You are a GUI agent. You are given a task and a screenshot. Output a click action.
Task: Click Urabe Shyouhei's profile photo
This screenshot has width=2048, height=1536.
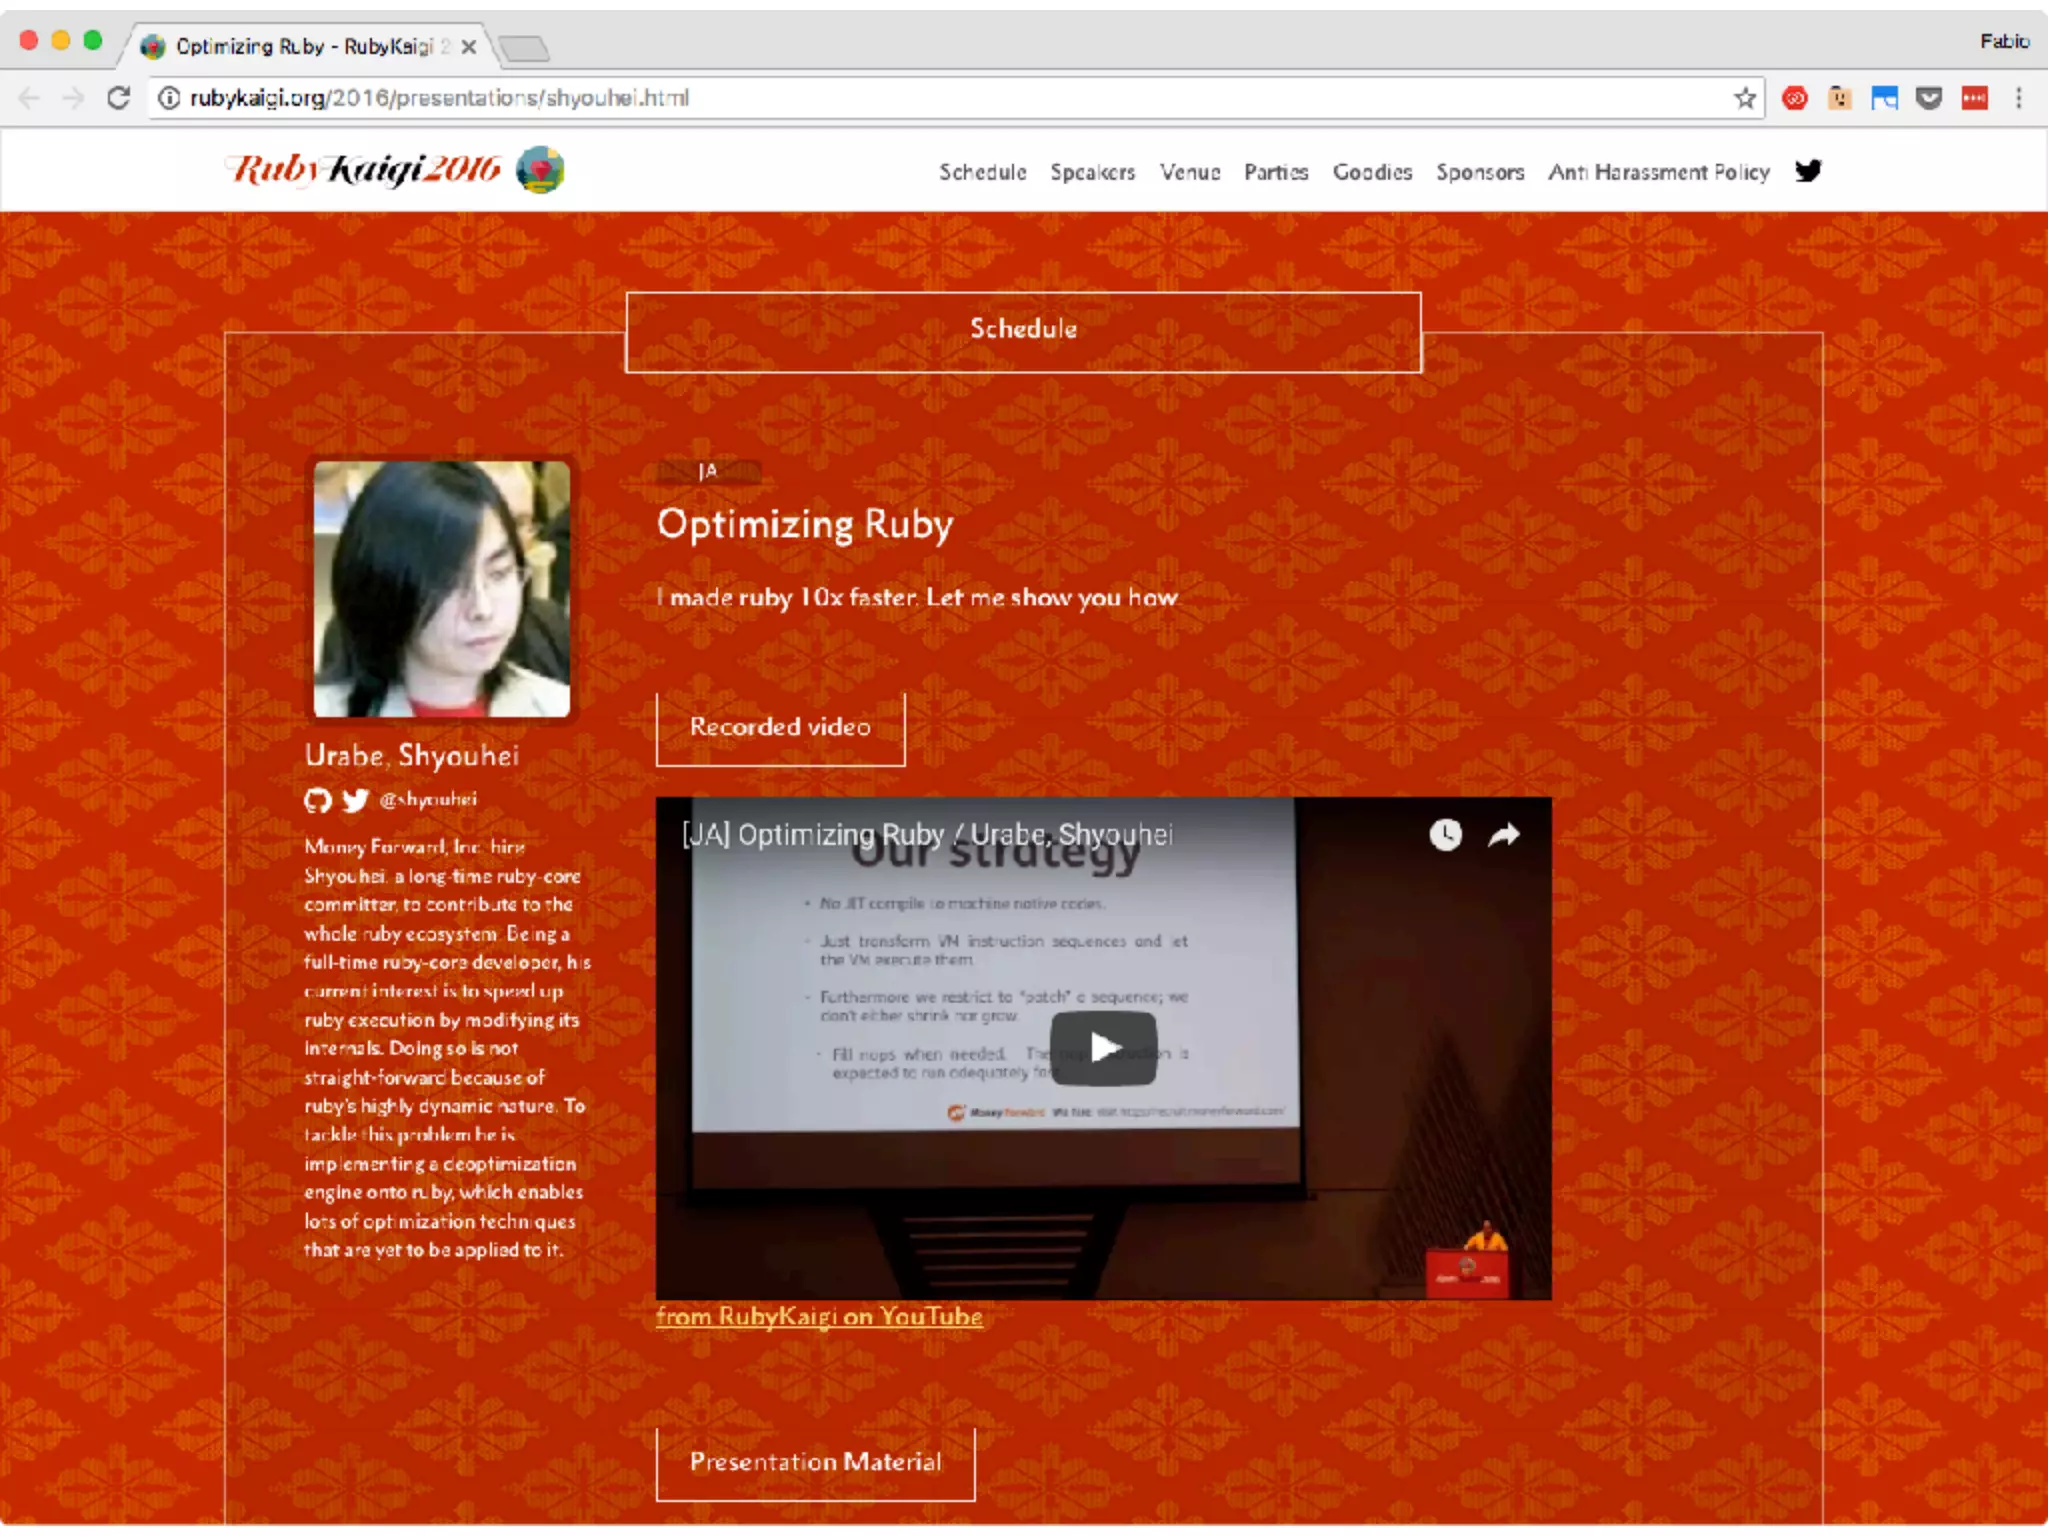441,588
